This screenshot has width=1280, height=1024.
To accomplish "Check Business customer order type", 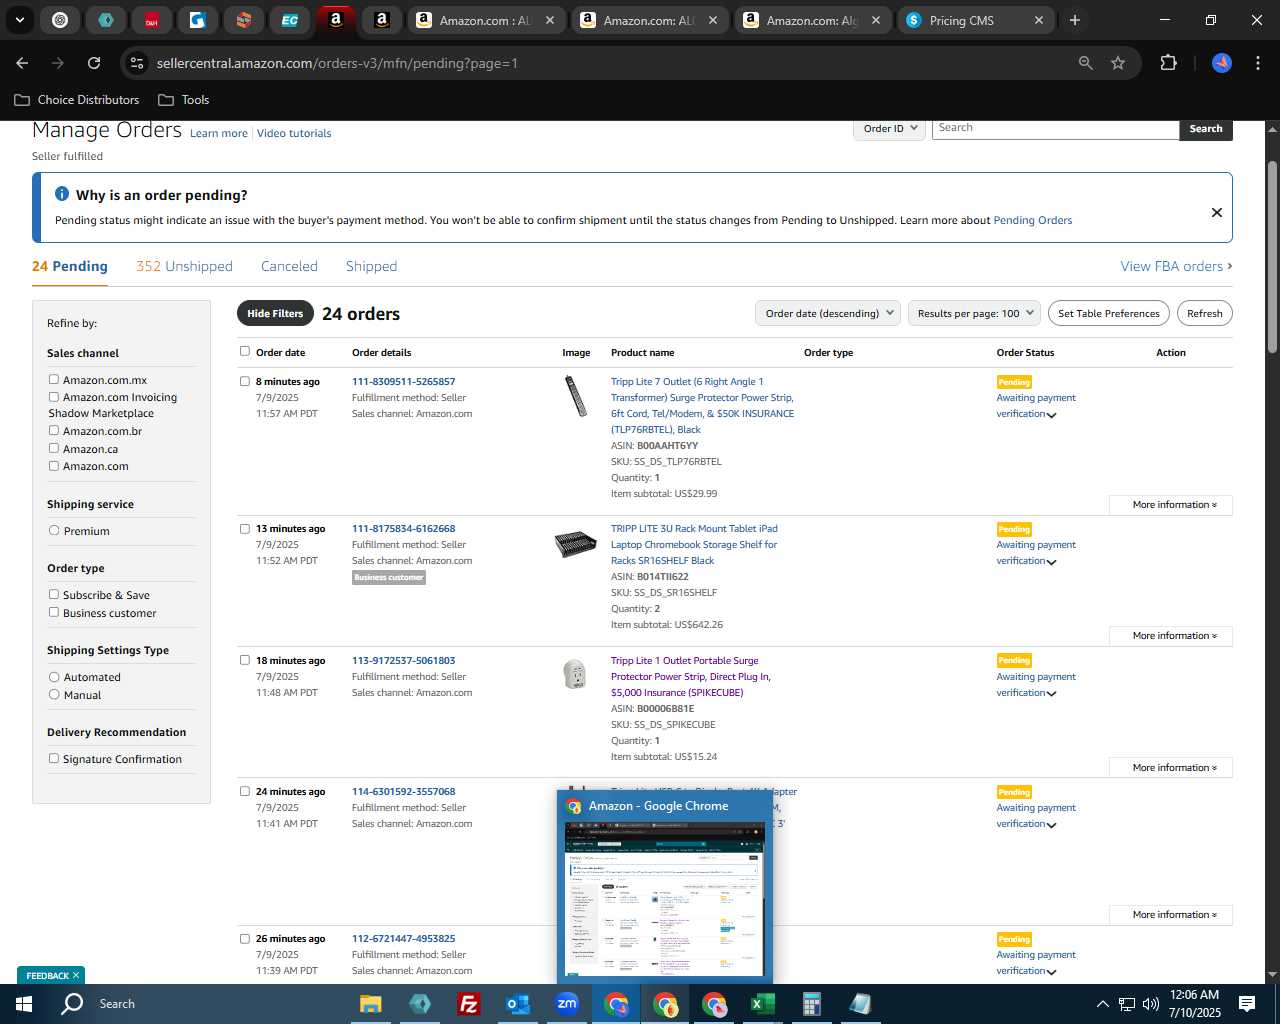I will 54,612.
